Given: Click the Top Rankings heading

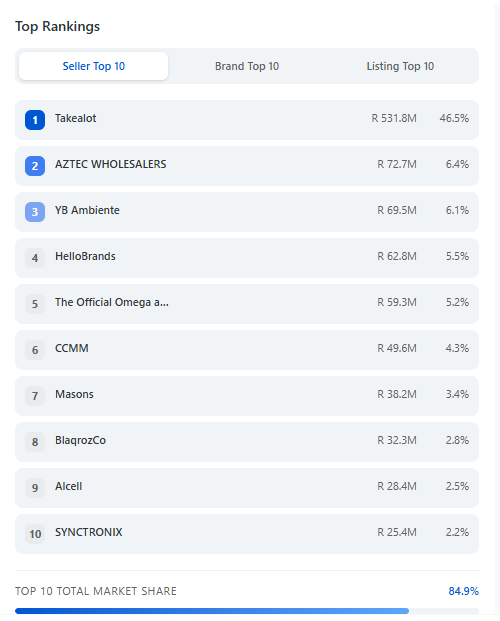Looking at the screenshot, I should (57, 27).
